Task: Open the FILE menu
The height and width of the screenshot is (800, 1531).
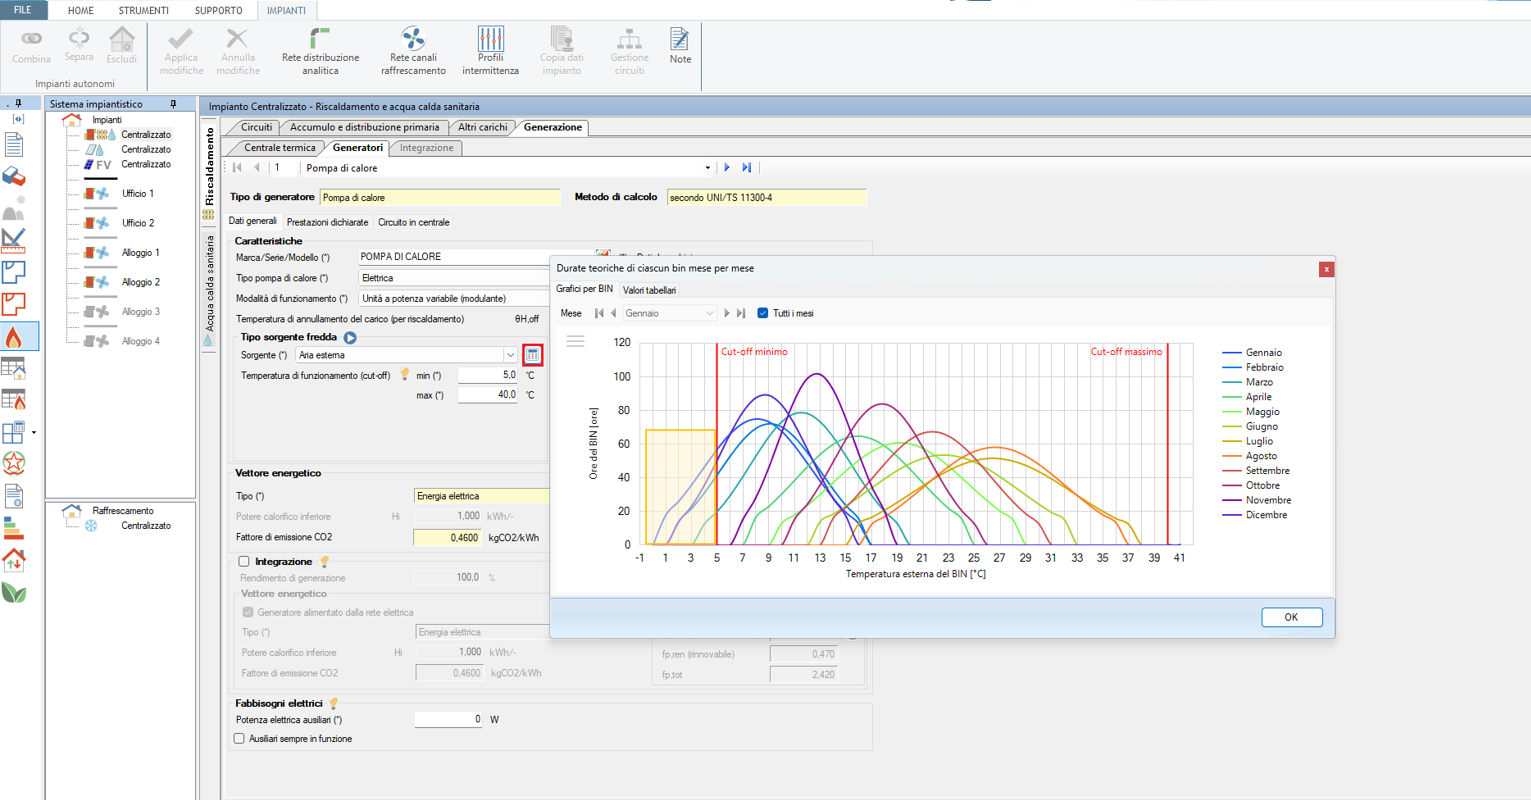Action: tap(22, 10)
